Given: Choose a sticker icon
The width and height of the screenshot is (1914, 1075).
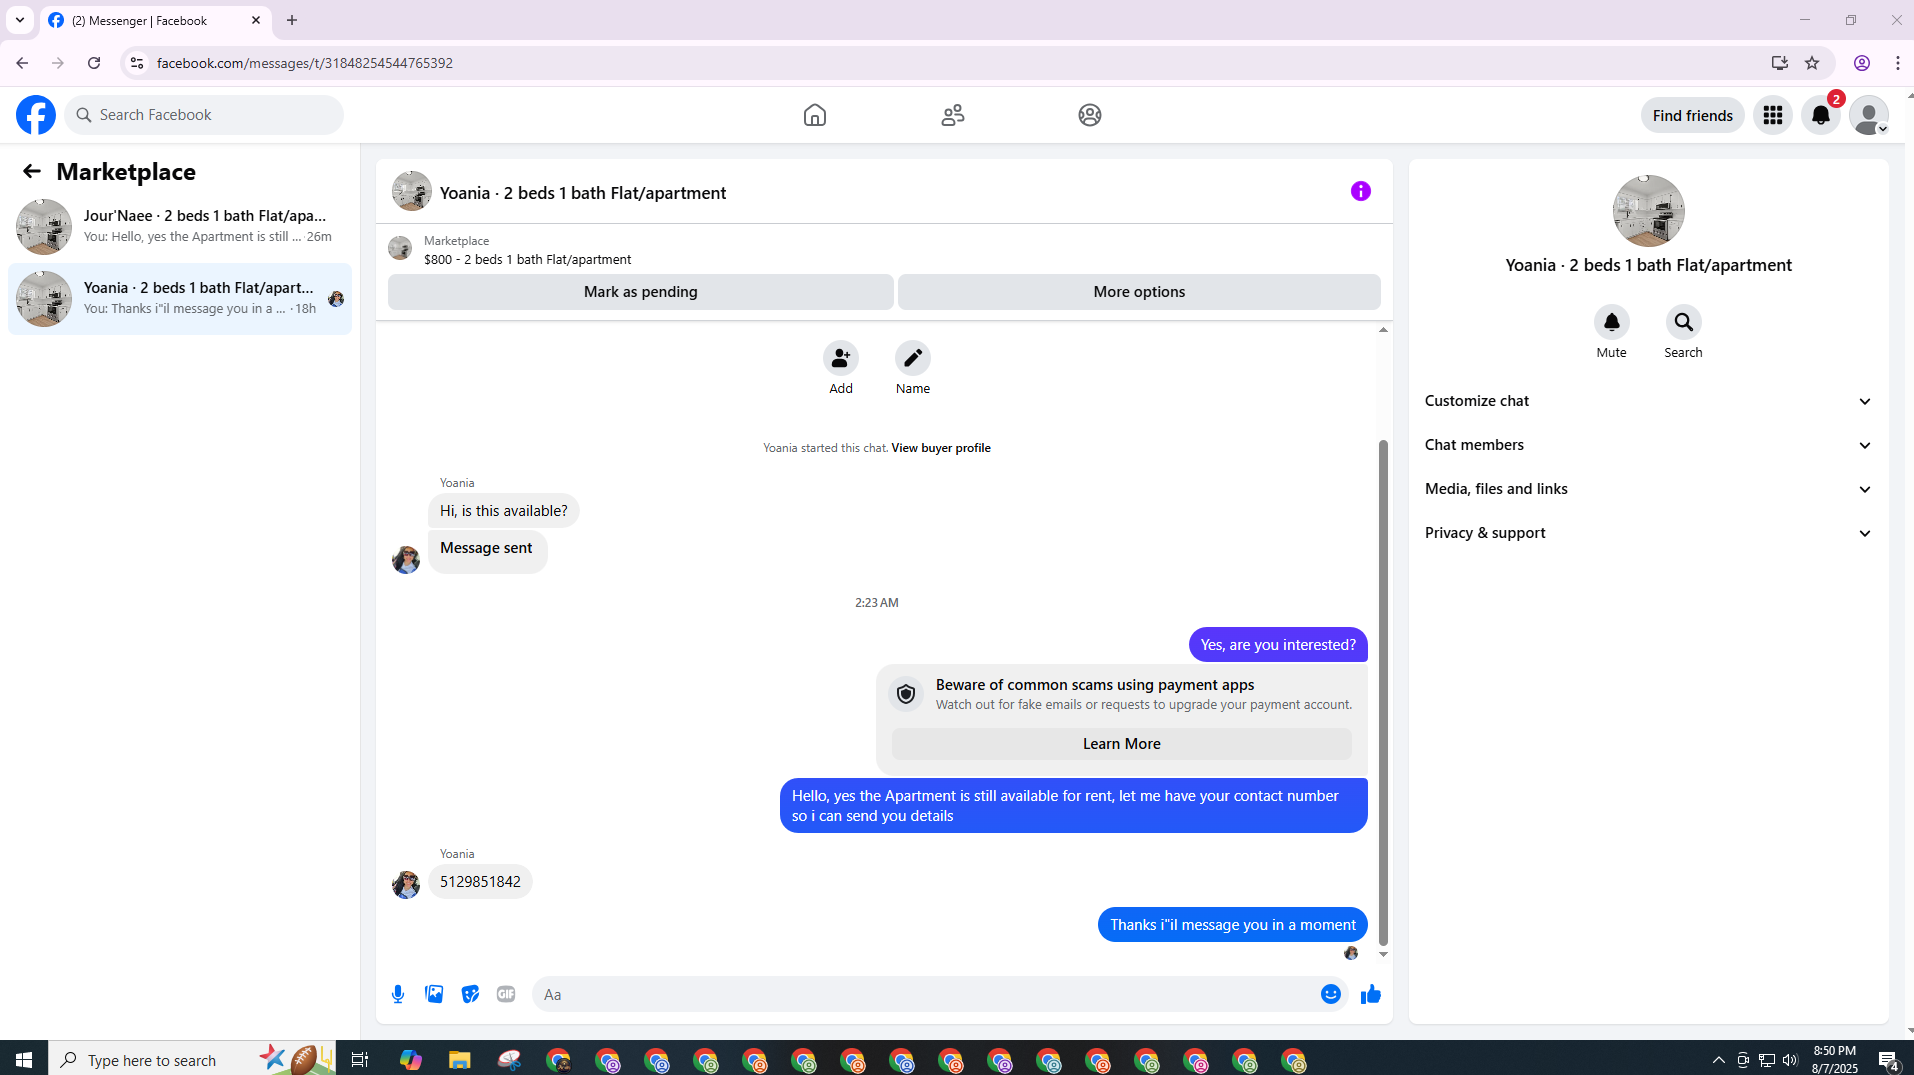Looking at the screenshot, I should click(x=470, y=994).
